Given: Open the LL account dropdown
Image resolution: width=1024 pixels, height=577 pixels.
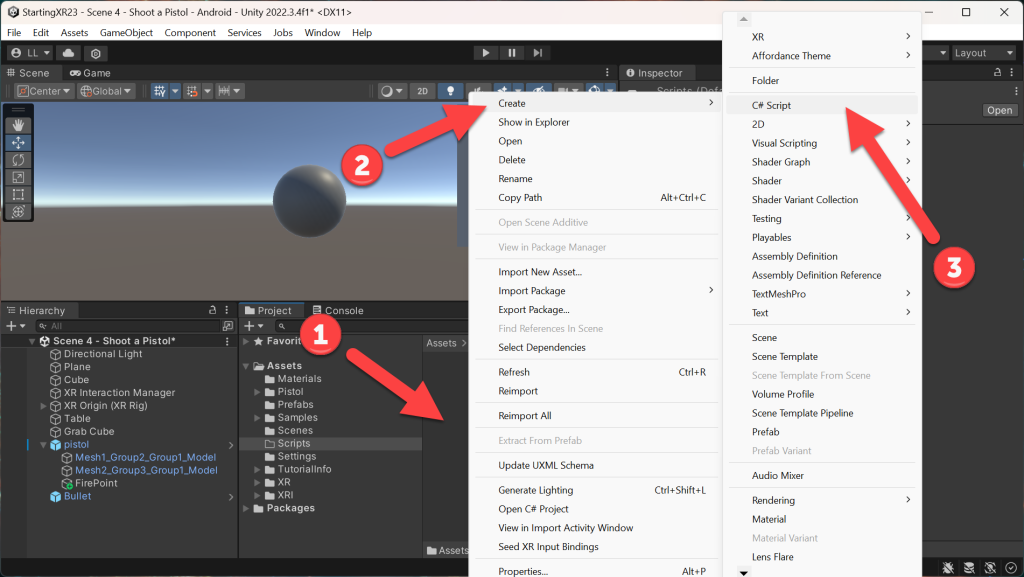Looking at the screenshot, I should coord(30,53).
